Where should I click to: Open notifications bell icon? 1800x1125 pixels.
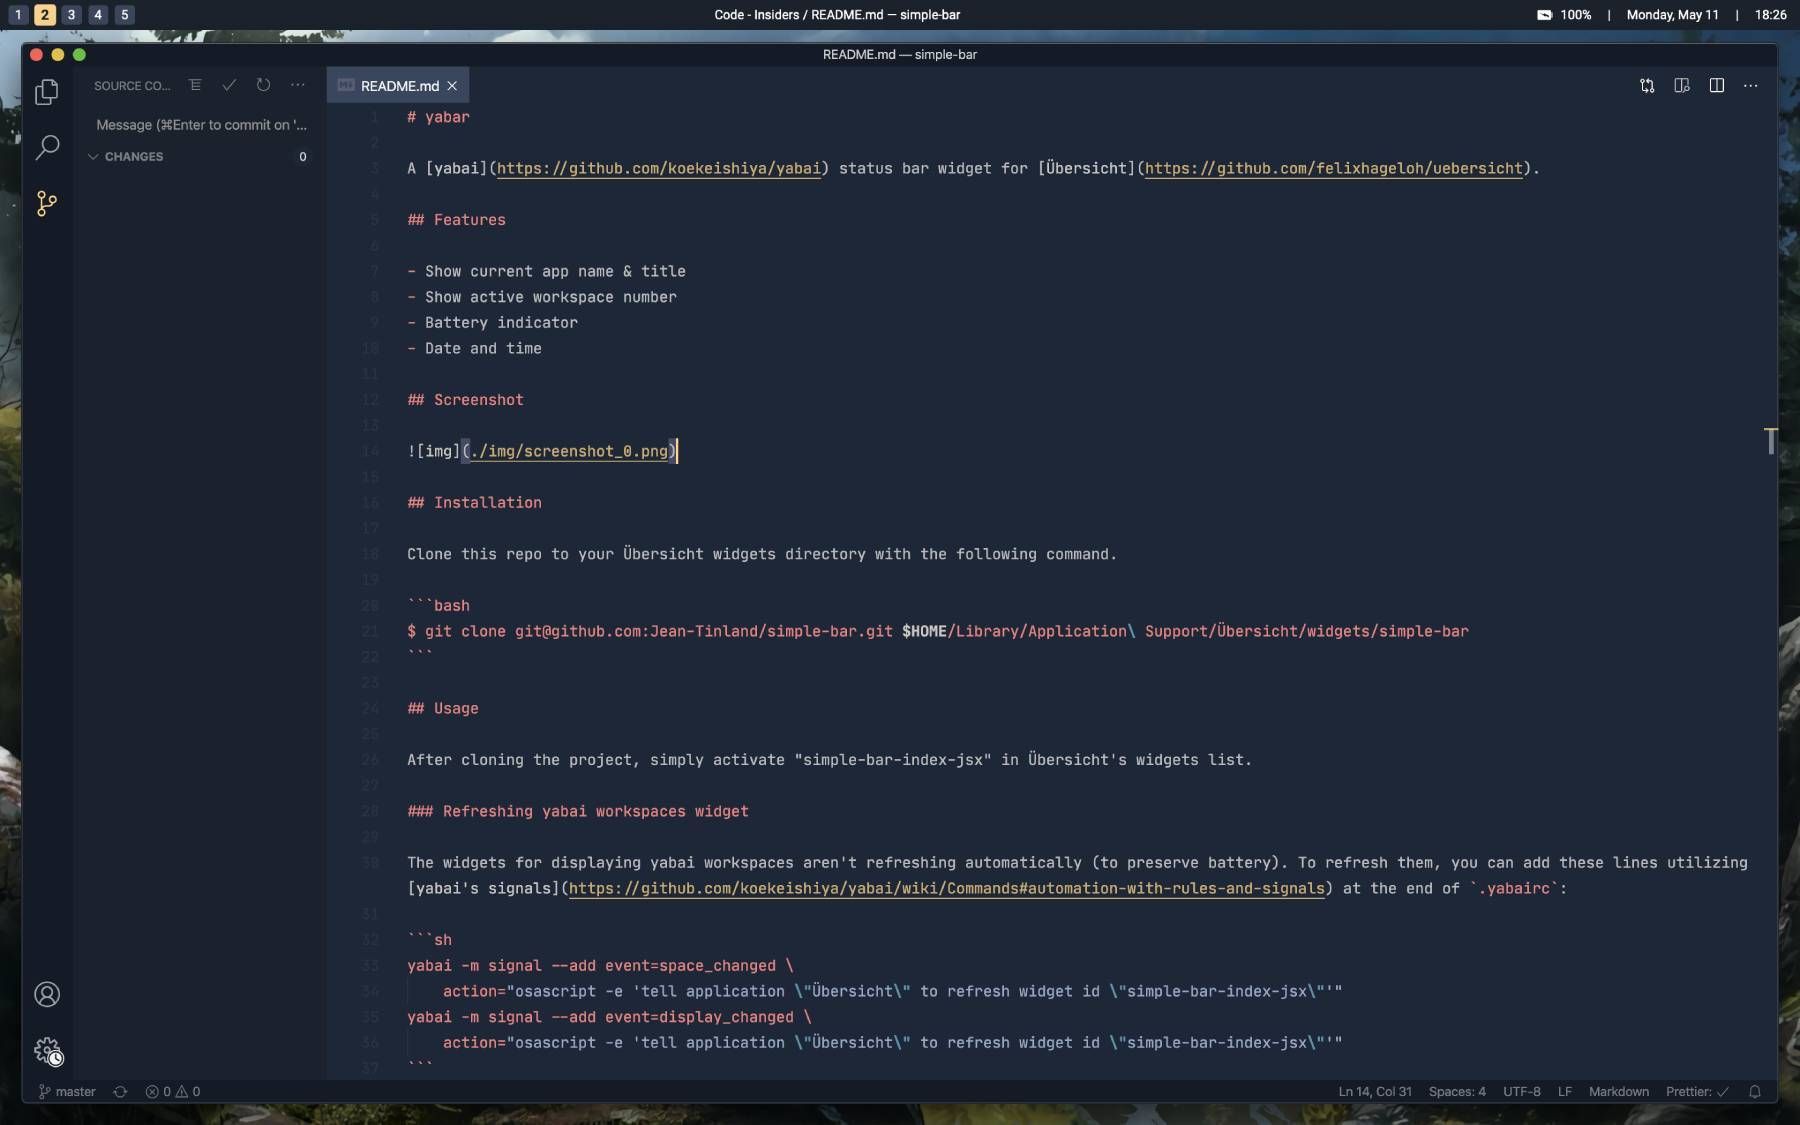click(x=1754, y=1092)
